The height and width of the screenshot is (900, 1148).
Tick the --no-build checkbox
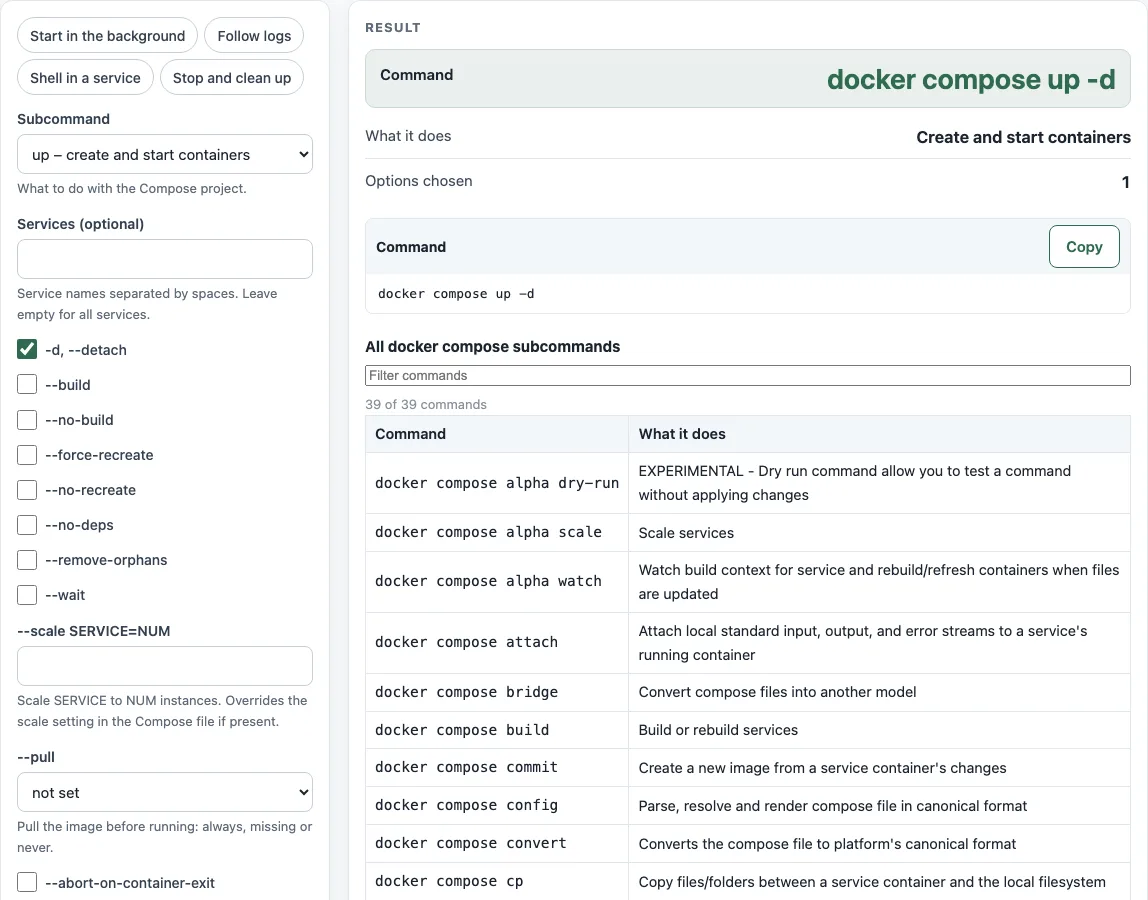[27, 420]
